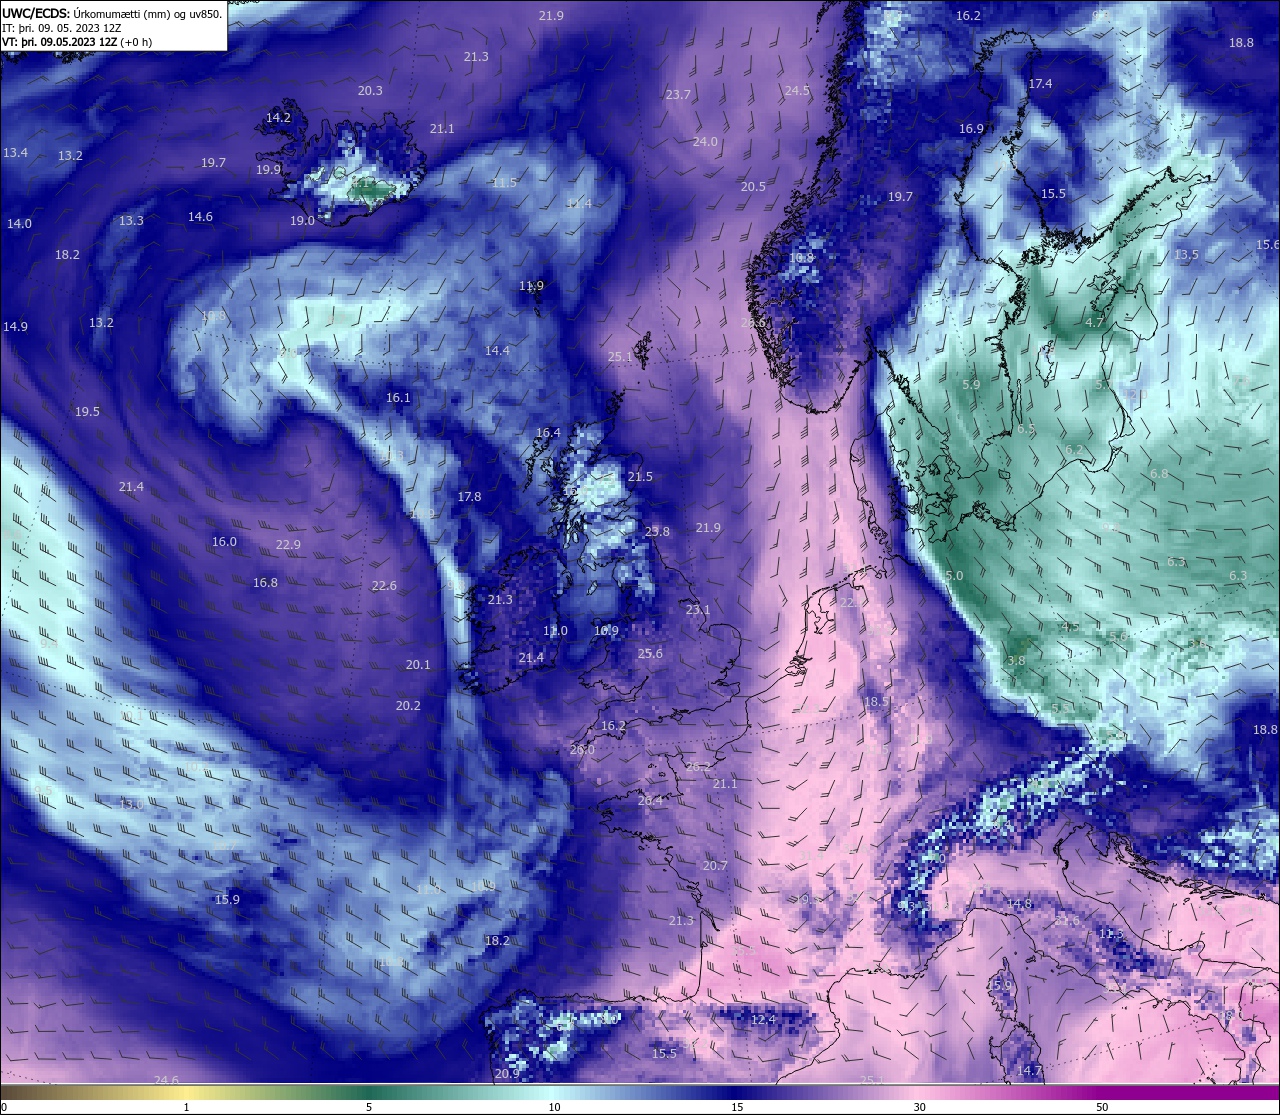This screenshot has height=1115, width=1280.
Task: Click the color scale tick label '5'
Action: coord(369,1107)
